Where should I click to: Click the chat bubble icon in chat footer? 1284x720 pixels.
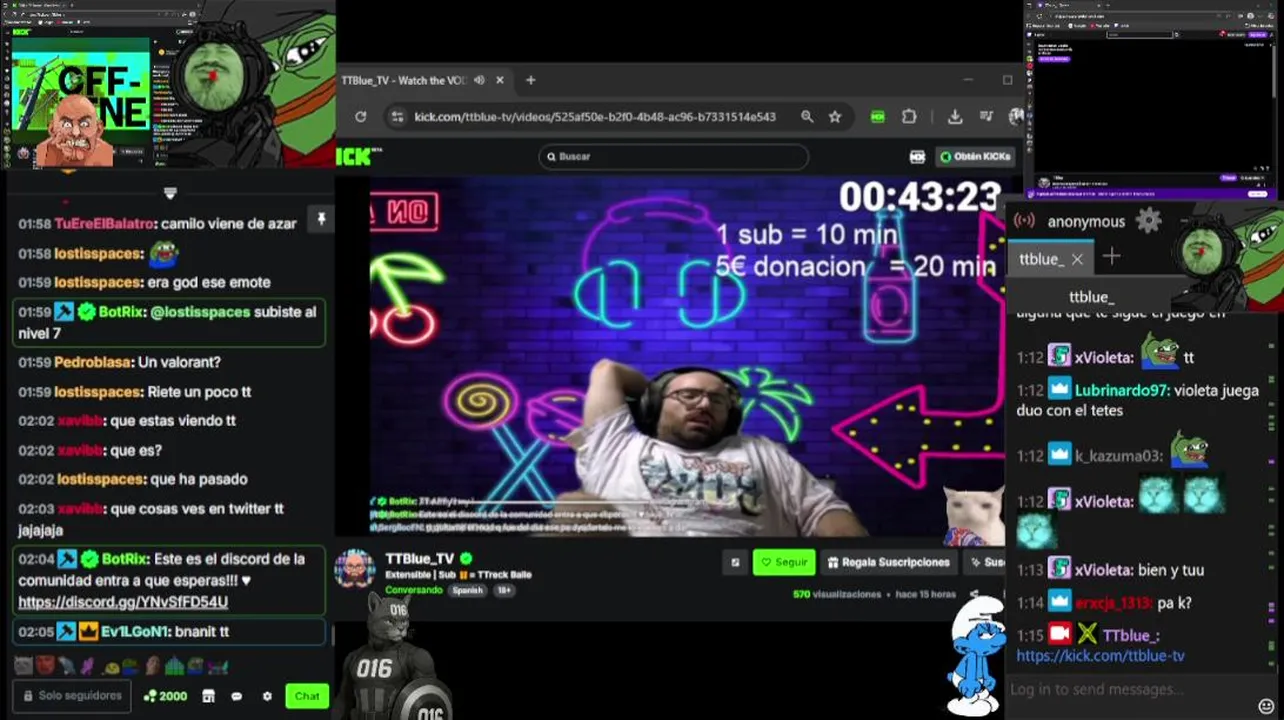tap(237, 696)
